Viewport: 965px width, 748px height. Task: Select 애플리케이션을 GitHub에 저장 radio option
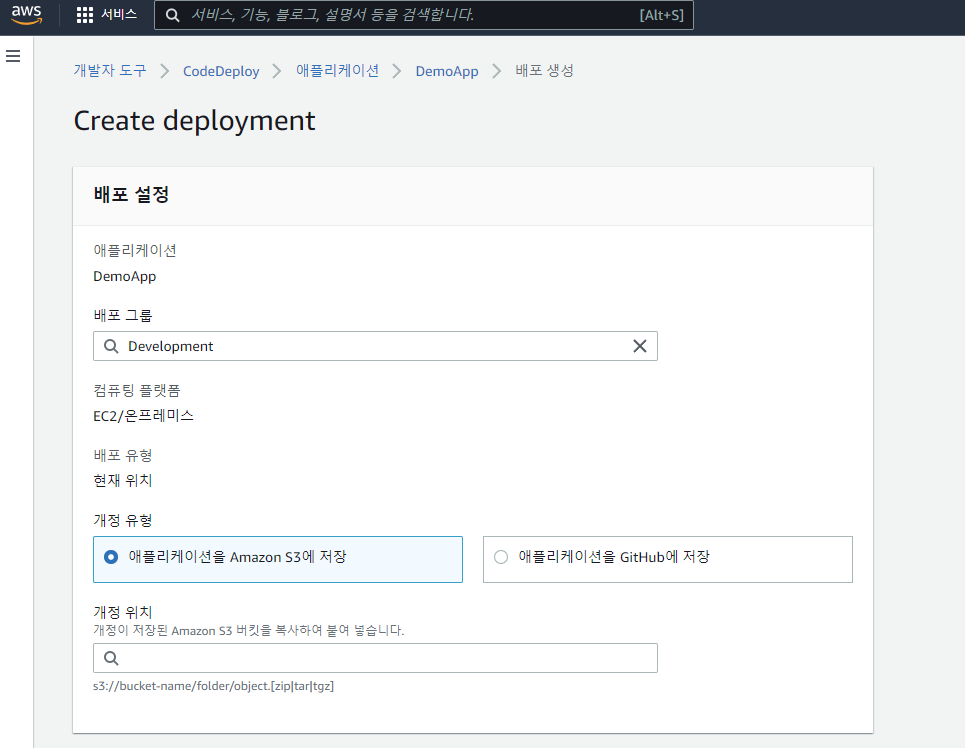[668, 559]
